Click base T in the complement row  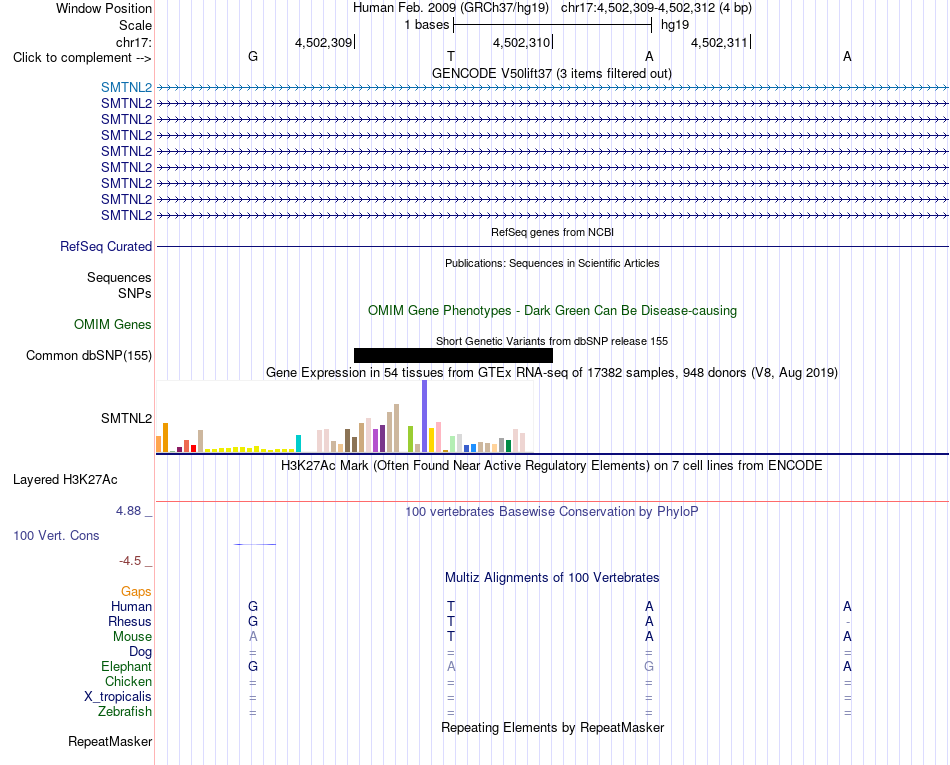(x=451, y=56)
